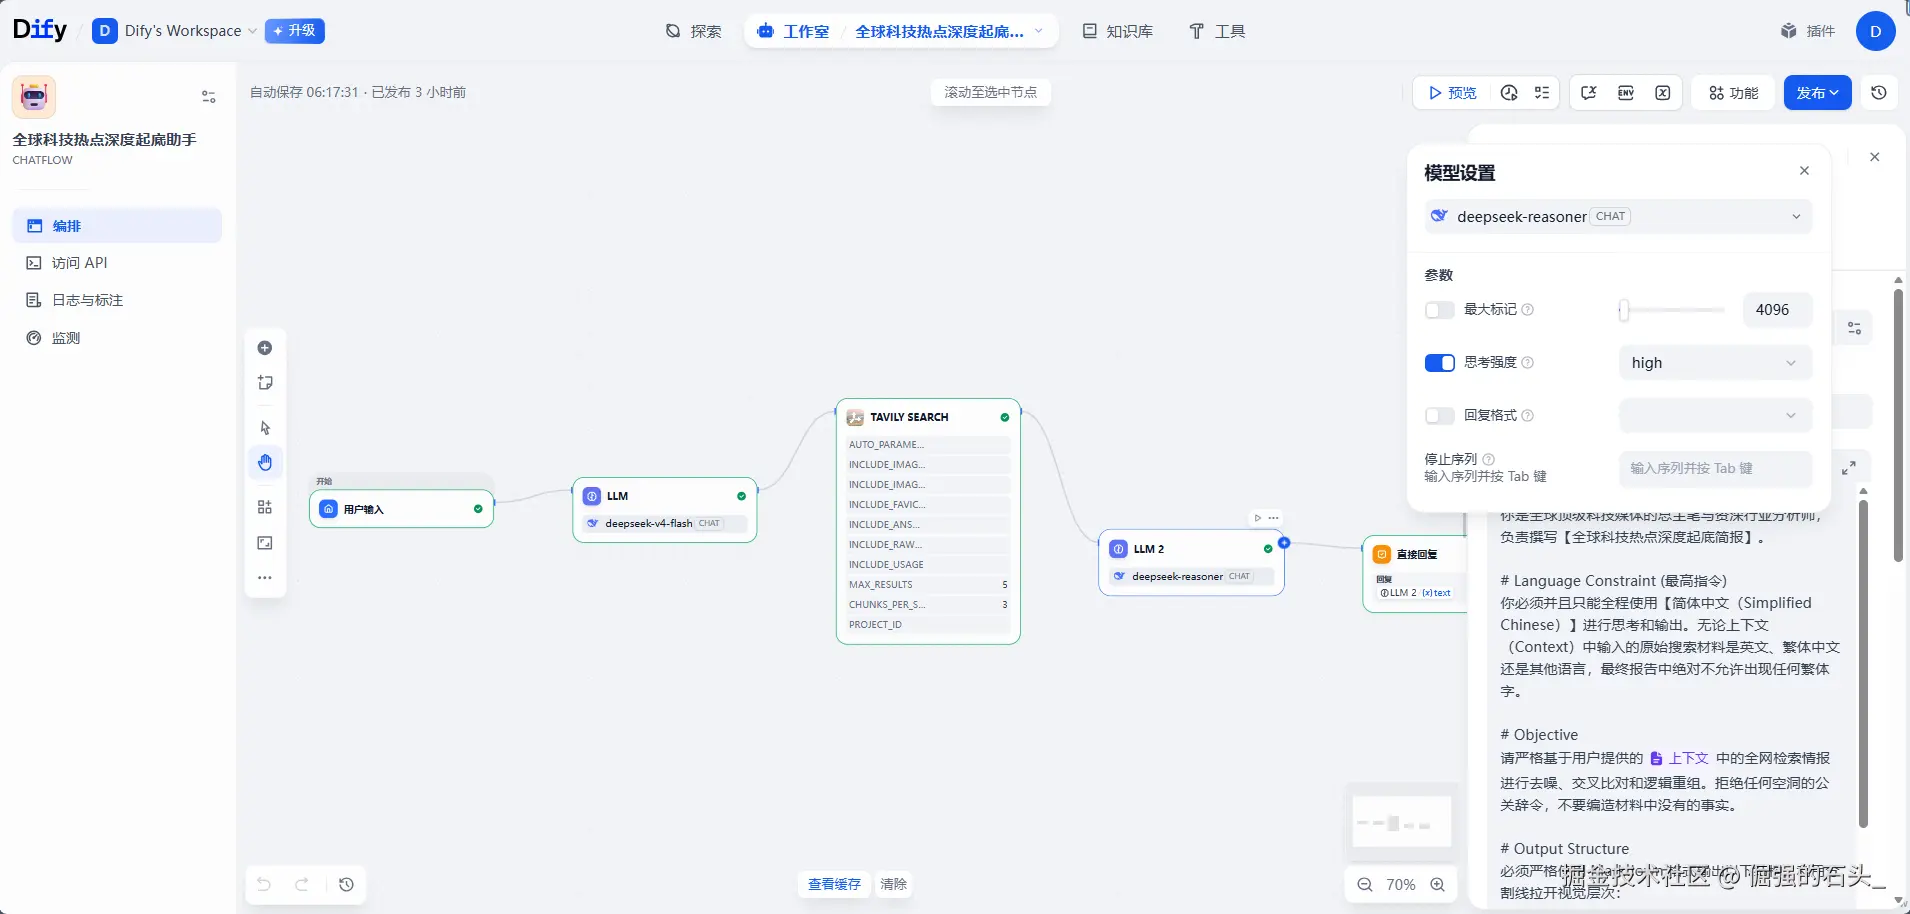Select the 用户输入 start node

tap(401, 509)
